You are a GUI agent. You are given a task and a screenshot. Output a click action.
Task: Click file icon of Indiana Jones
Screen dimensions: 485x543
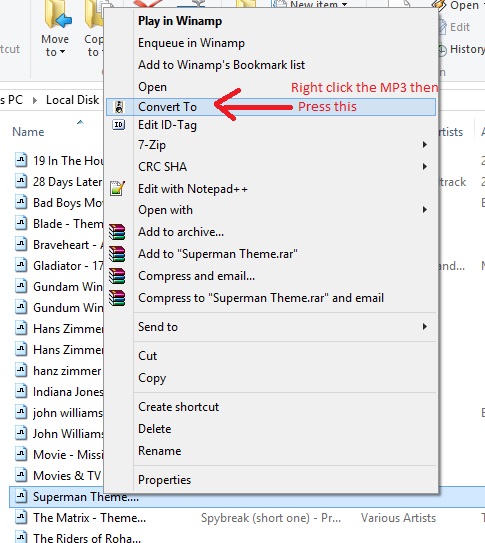[21, 392]
